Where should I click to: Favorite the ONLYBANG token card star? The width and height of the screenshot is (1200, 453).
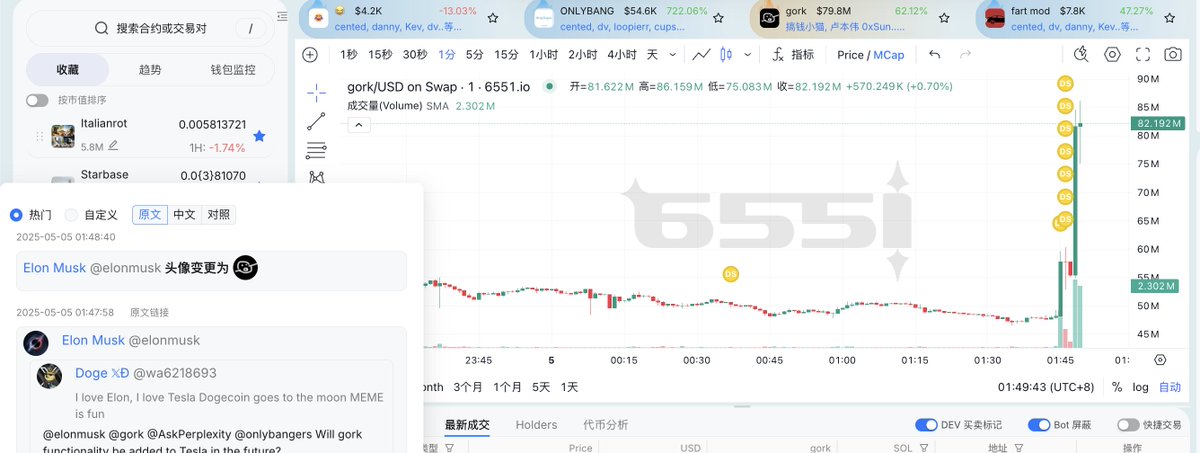[x=718, y=18]
